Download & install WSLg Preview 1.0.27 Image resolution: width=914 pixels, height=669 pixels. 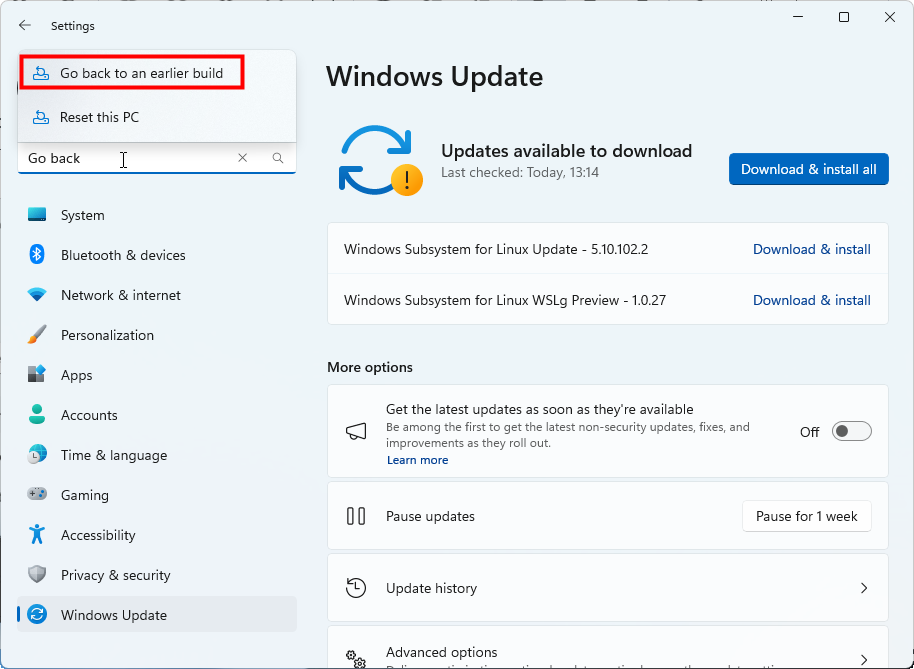click(811, 300)
